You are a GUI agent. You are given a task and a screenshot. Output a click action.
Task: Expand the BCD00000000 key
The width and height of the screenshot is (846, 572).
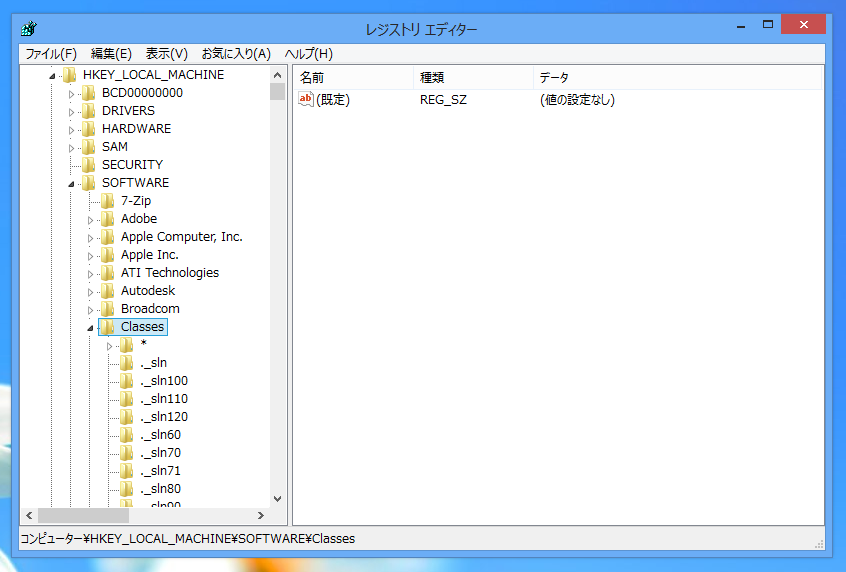71,94
